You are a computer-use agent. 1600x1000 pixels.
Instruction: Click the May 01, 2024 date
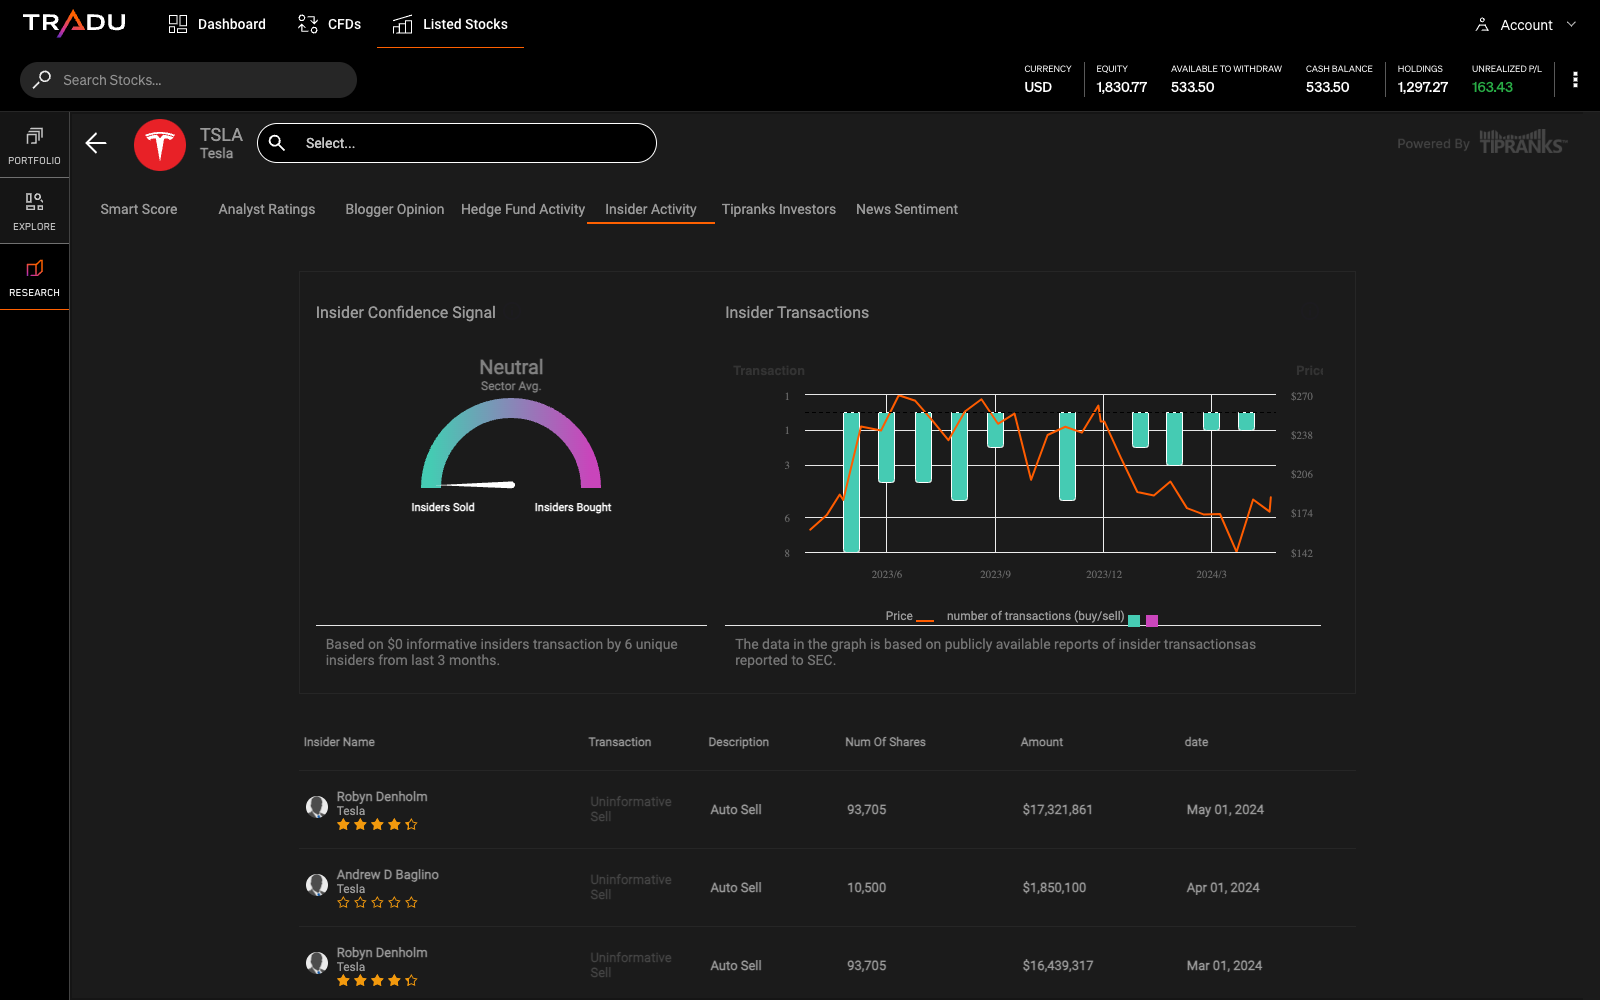coord(1225,810)
